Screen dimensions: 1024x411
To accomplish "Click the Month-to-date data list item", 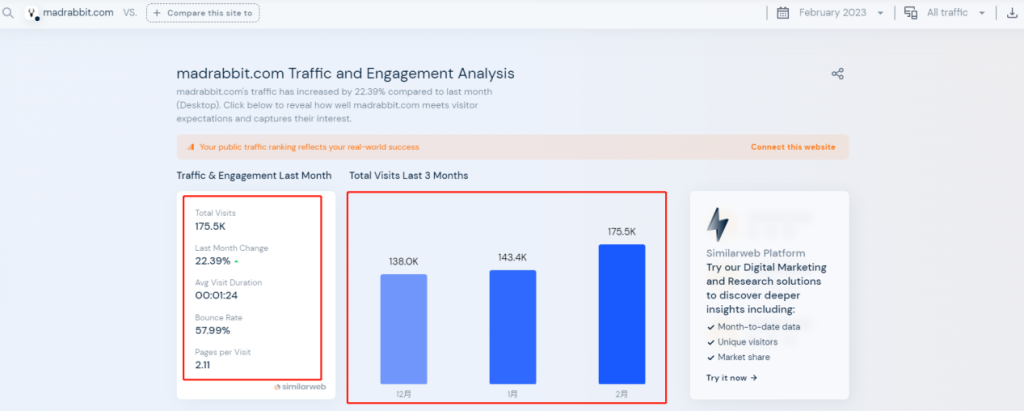I will tap(753, 326).
